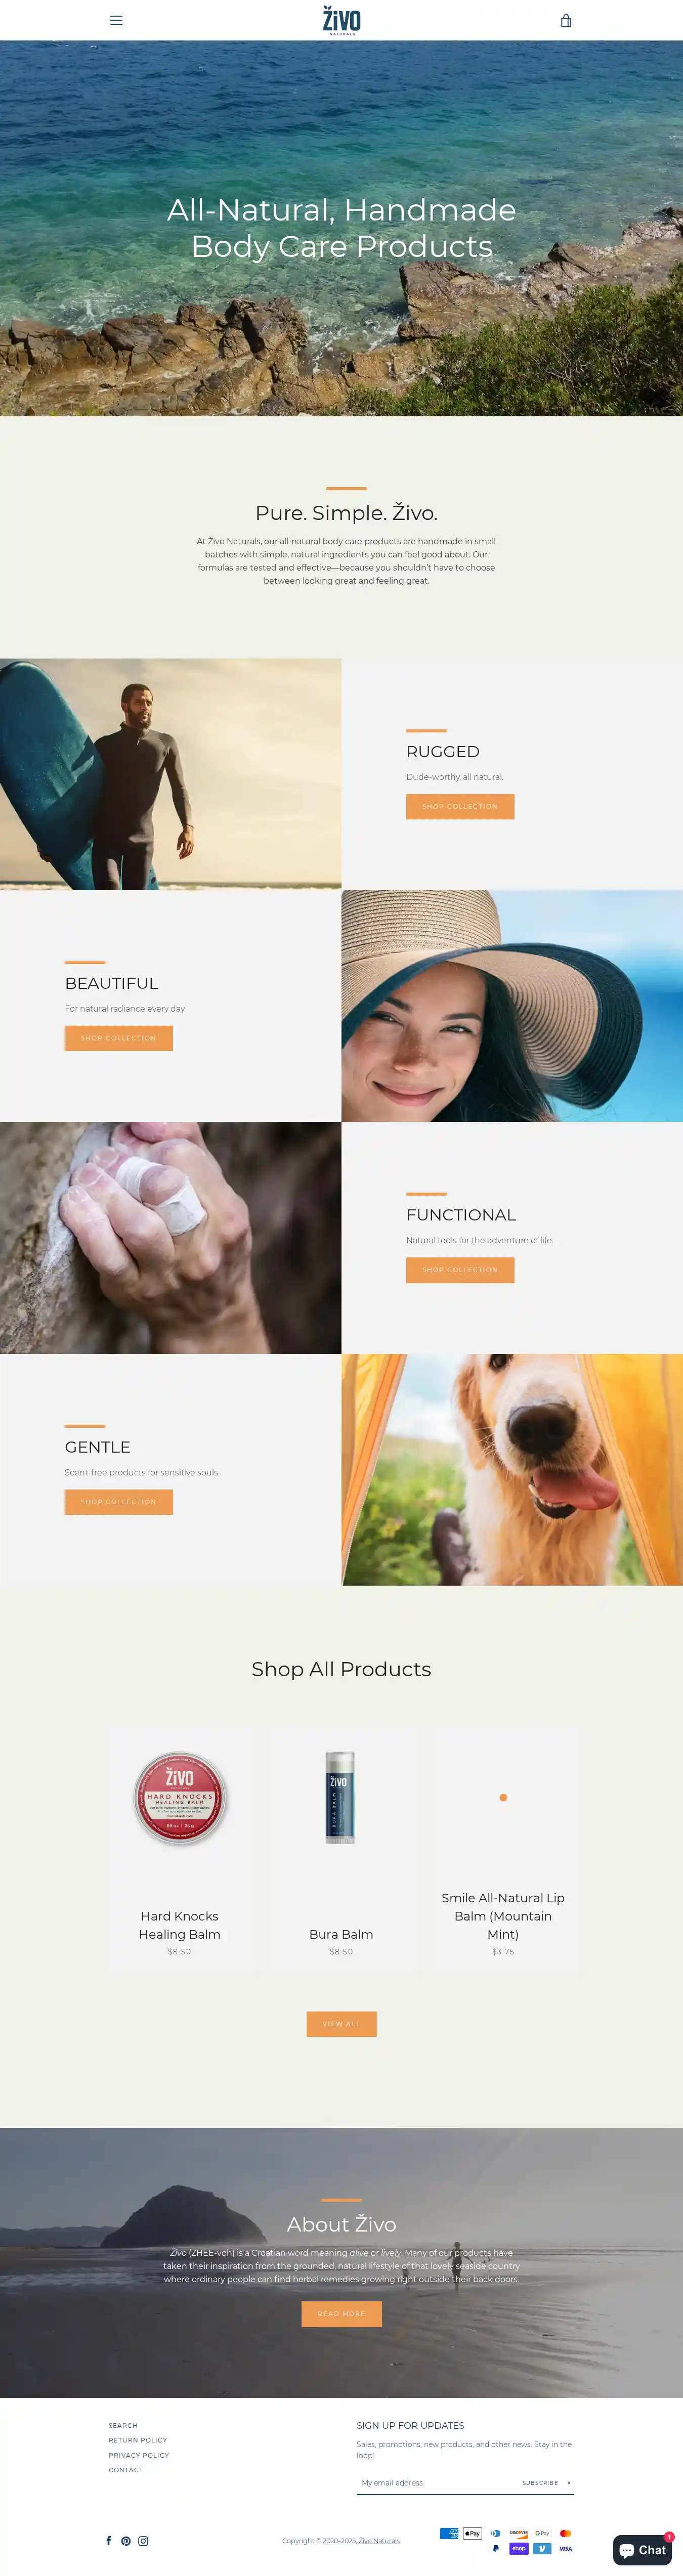Go to Return Policy footer link

point(138,2440)
